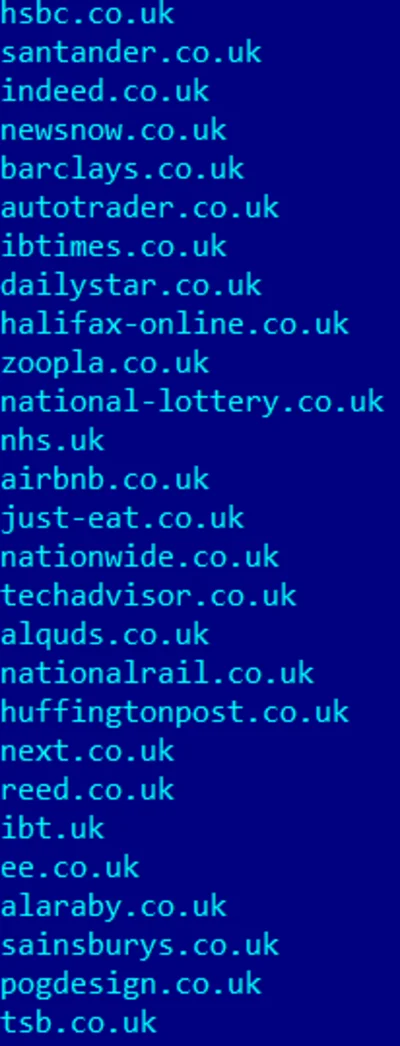This screenshot has width=400, height=1046.
Task: Select autotrader.co.uk domain text
Action: (x=139, y=207)
